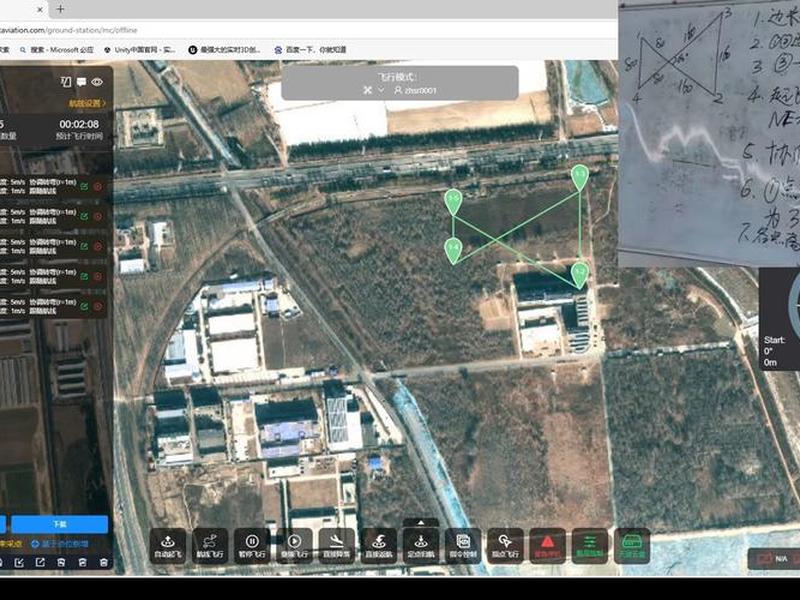Click the blue link with the diamond icon

coord(59,544)
